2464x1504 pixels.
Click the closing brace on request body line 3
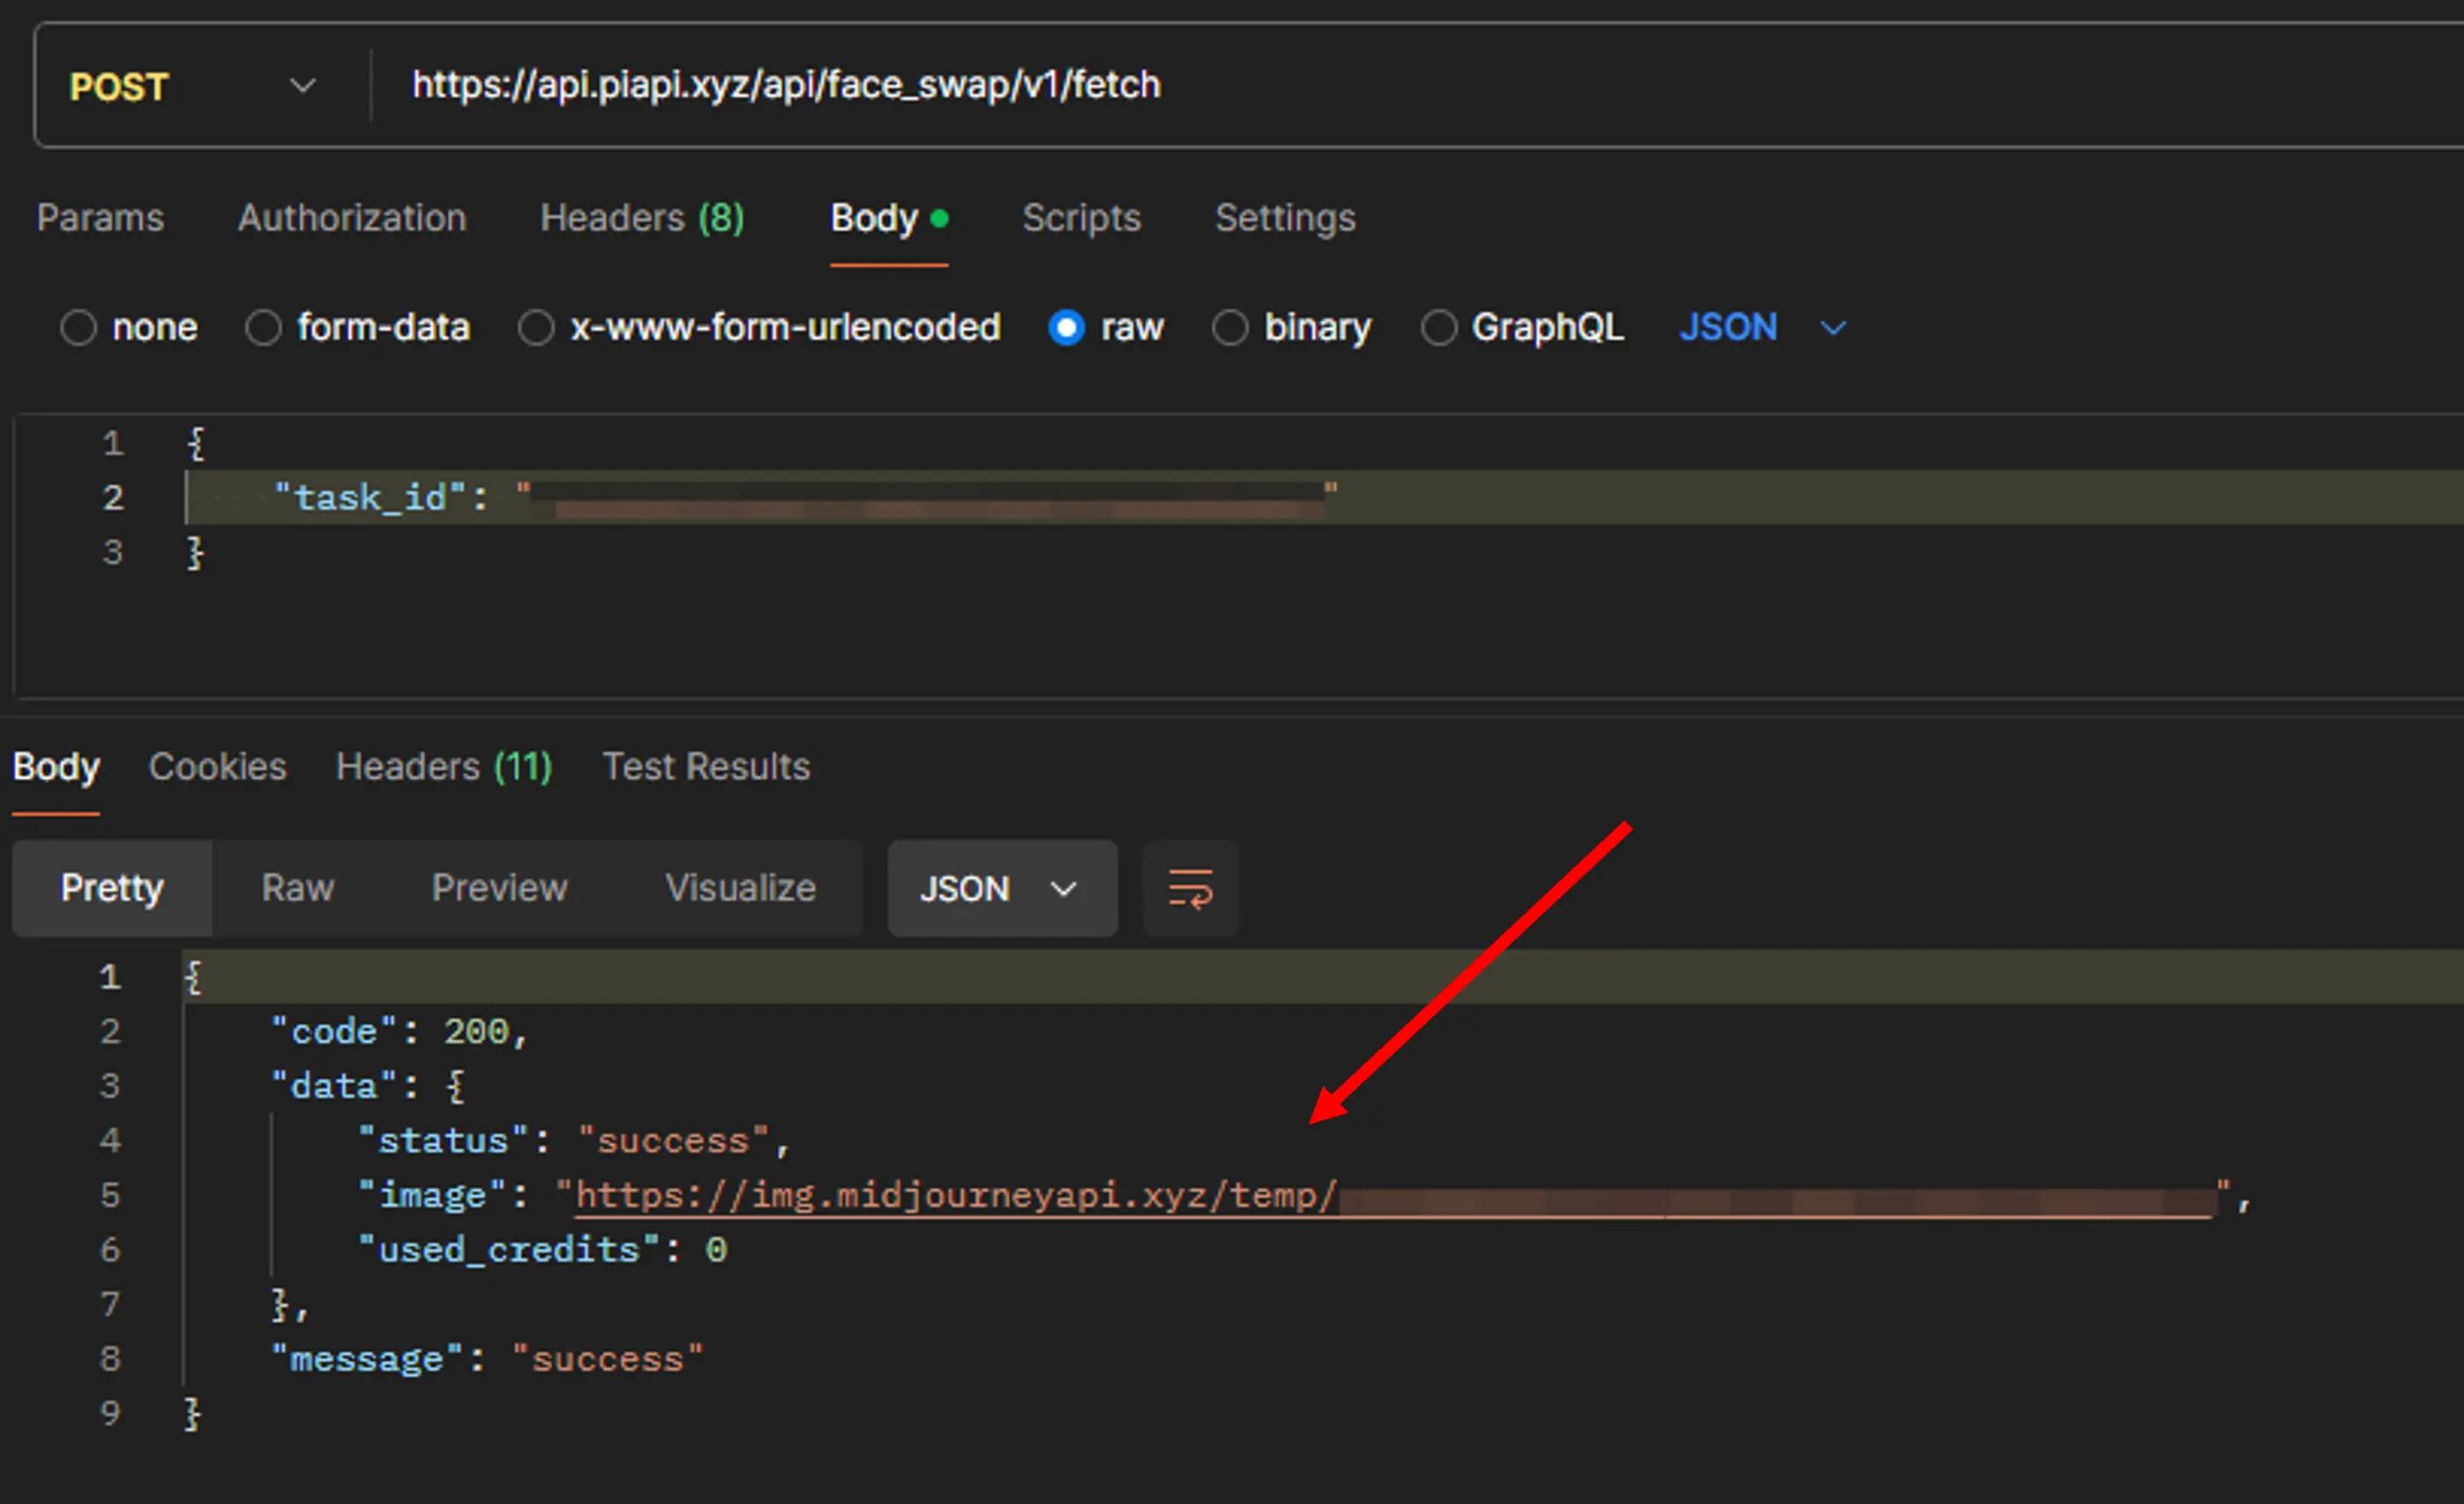[196, 552]
